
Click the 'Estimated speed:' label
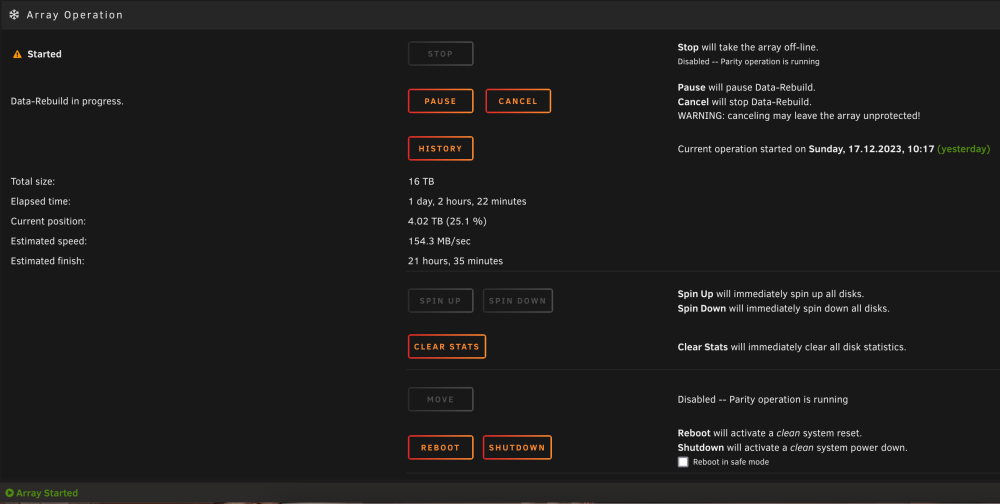(48, 241)
